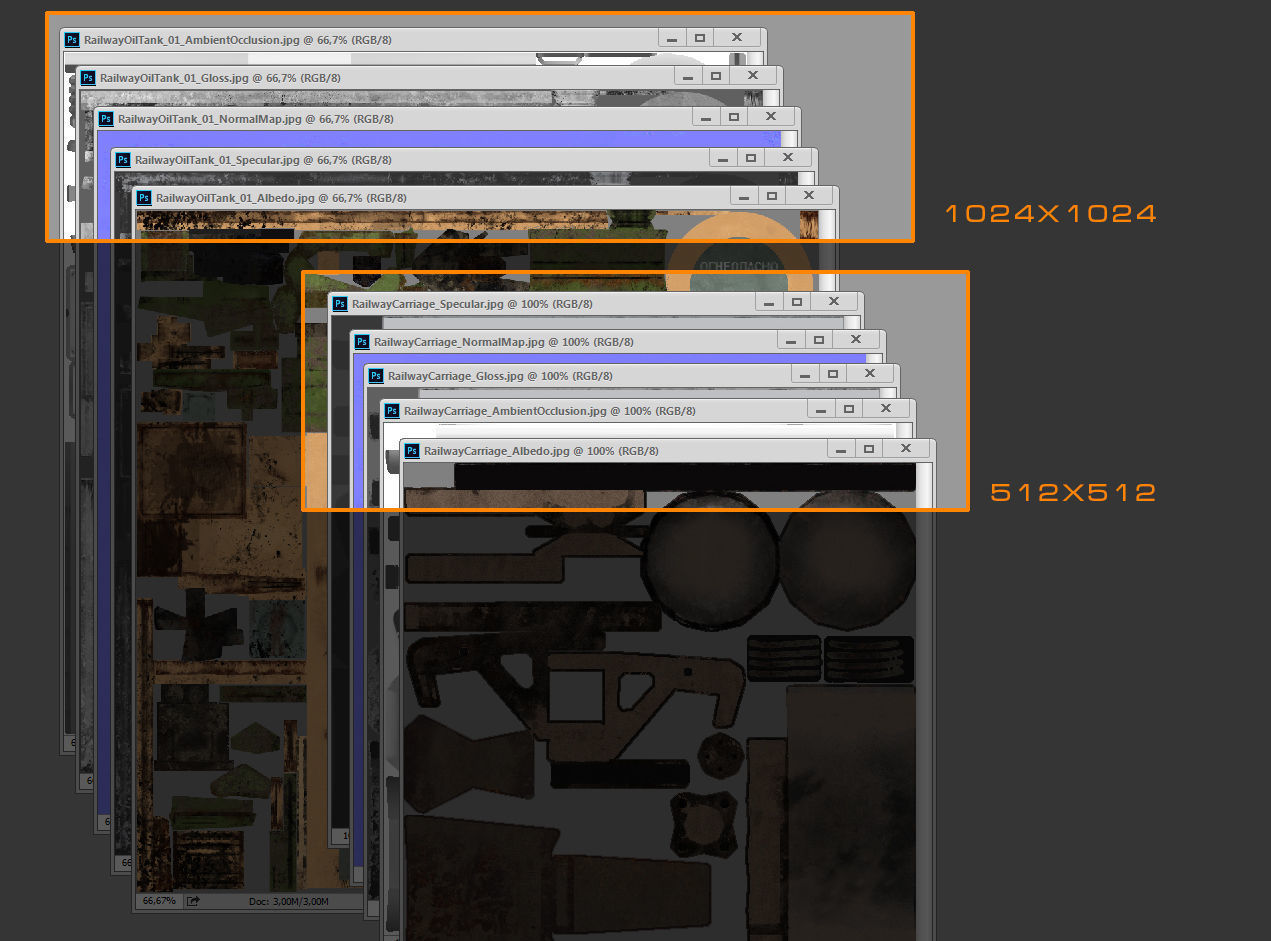Close the RailwayCarriage_AmbientOcclusion window

click(886, 408)
